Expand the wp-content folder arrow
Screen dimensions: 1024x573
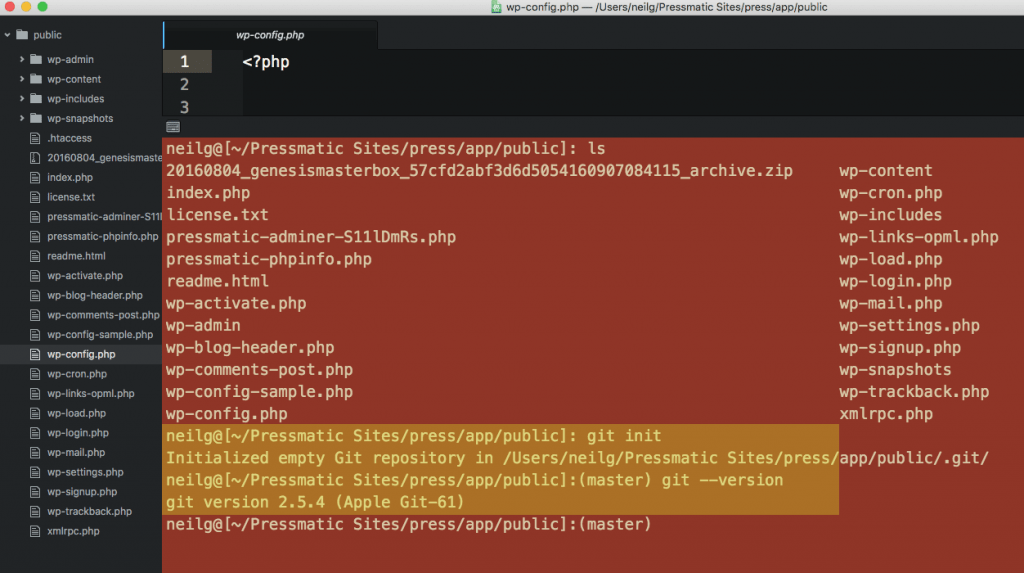[x=22, y=79]
